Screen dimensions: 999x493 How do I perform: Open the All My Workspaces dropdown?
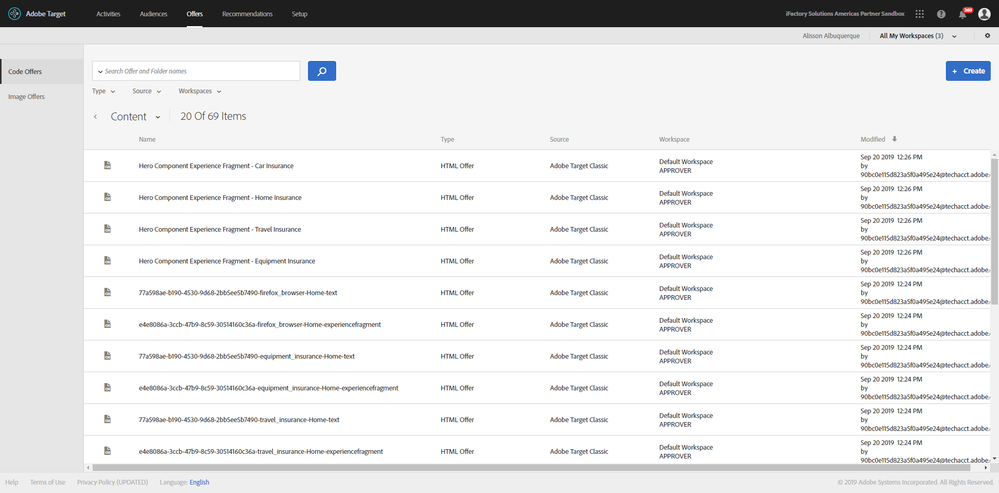tap(917, 36)
